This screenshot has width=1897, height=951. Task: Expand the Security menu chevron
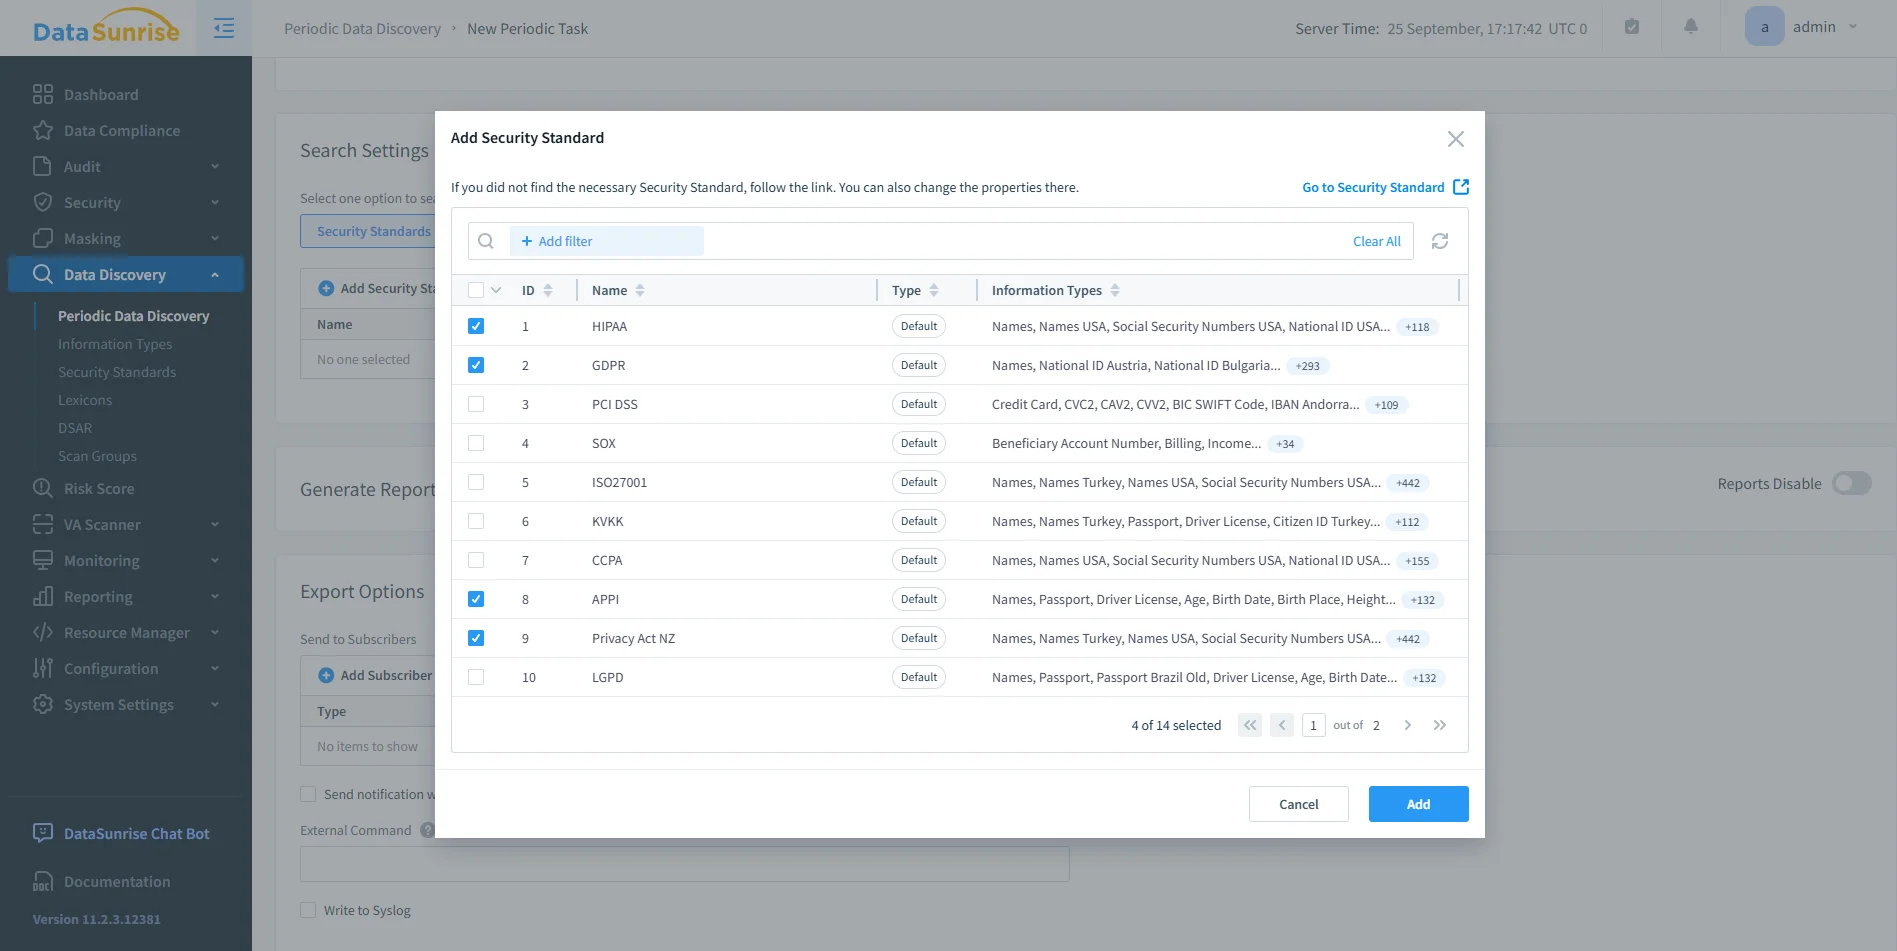click(213, 202)
